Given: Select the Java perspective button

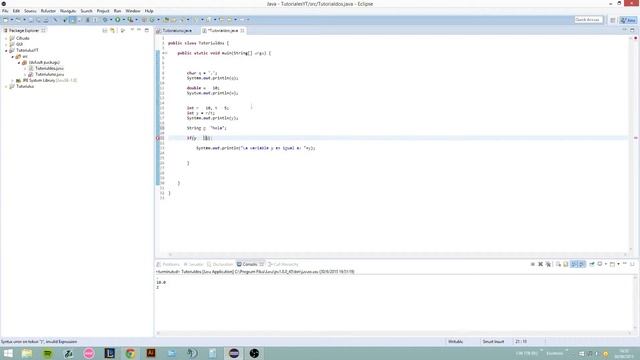Looking at the screenshot, I should tap(629, 20).
